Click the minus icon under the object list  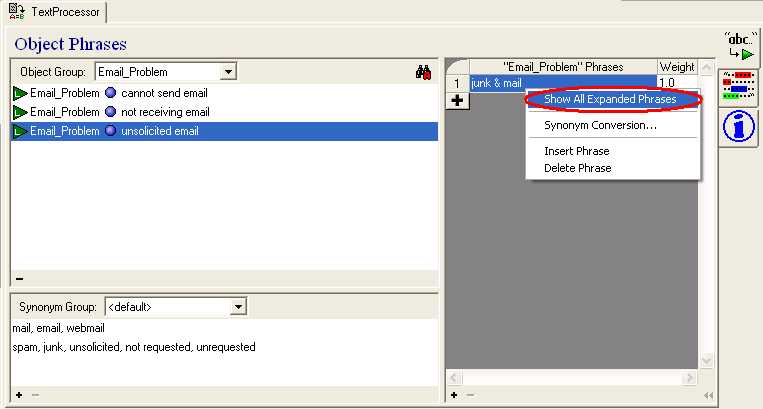[19, 279]
